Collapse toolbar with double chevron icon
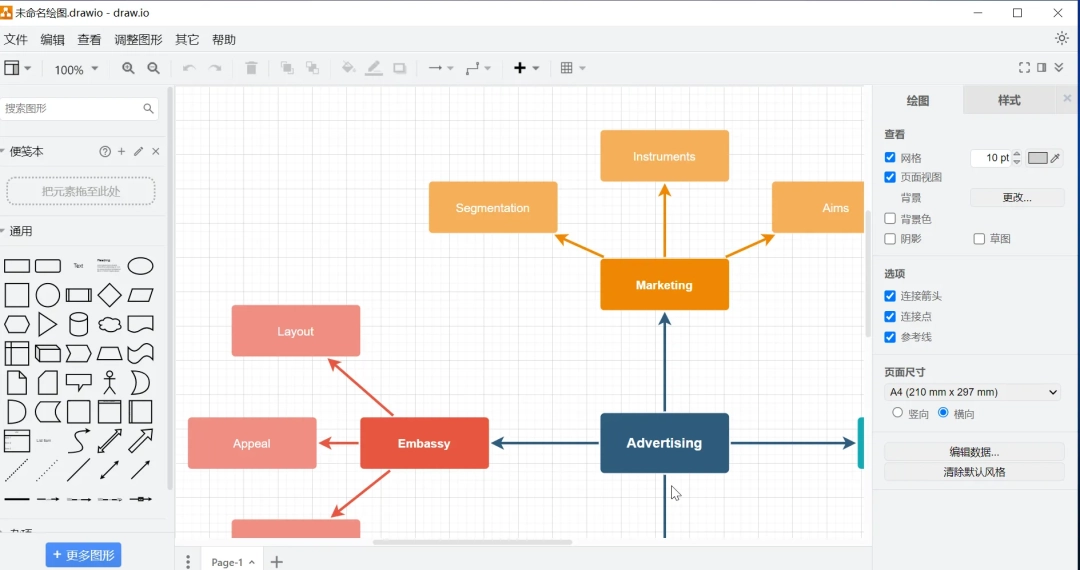 pos(1059,67)
